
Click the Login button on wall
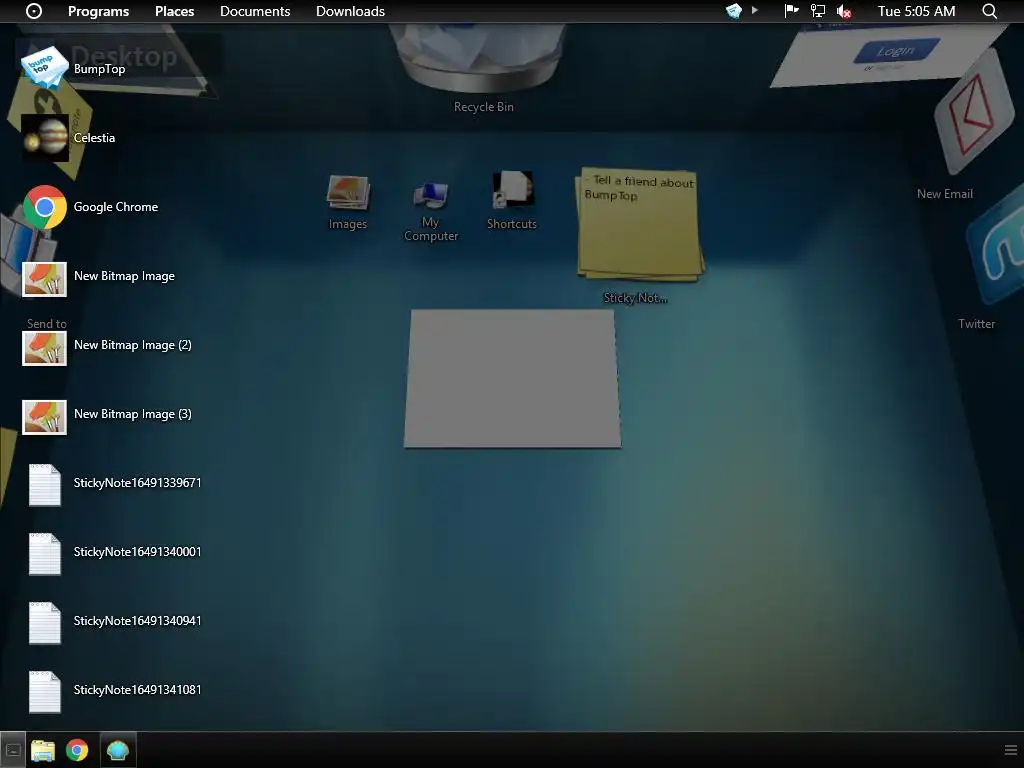tap(896, 51)
